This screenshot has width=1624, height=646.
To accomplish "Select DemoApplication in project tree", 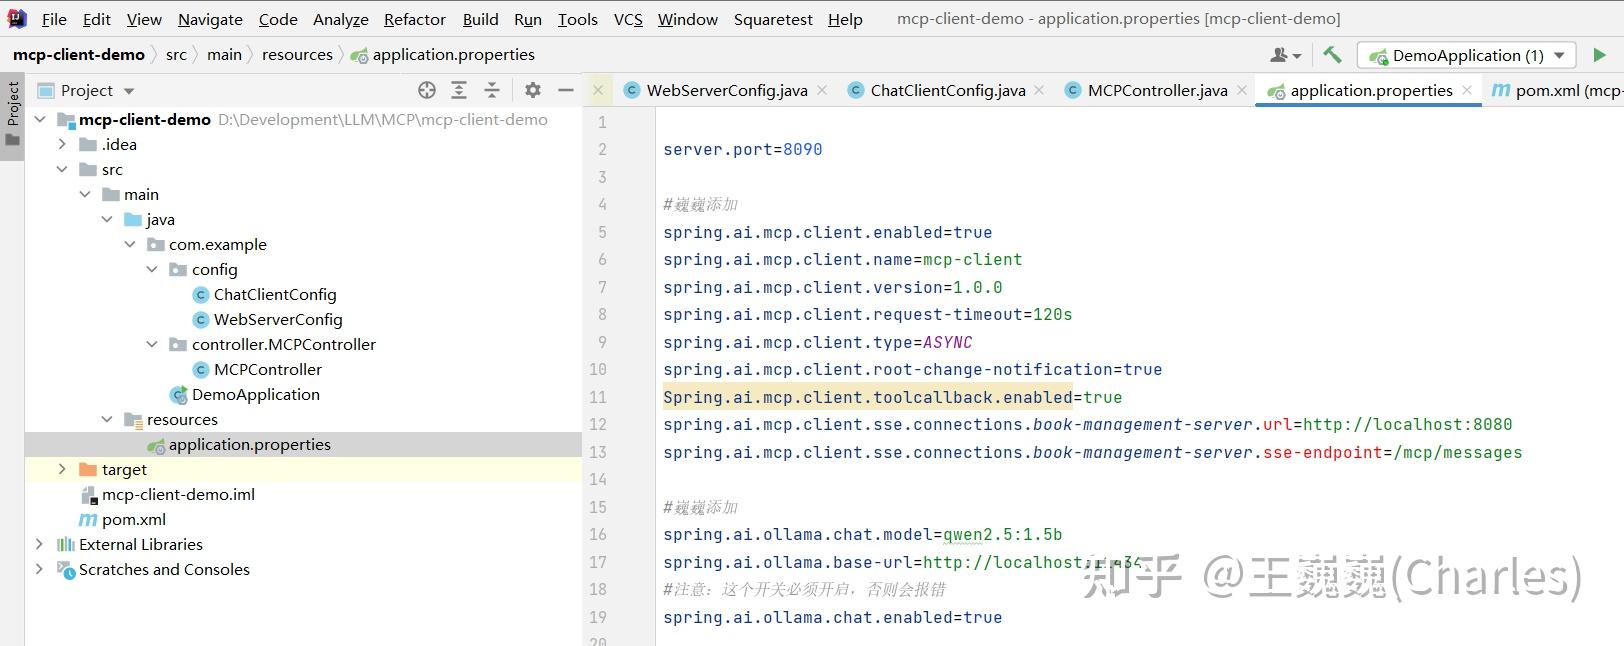I will tap(256, 394).
